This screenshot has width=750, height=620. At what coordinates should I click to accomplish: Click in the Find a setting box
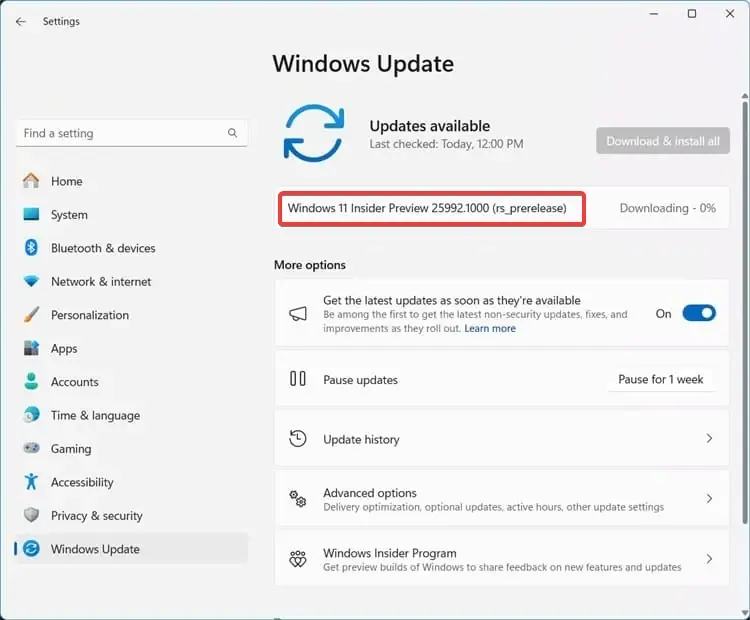pos(132,133)
